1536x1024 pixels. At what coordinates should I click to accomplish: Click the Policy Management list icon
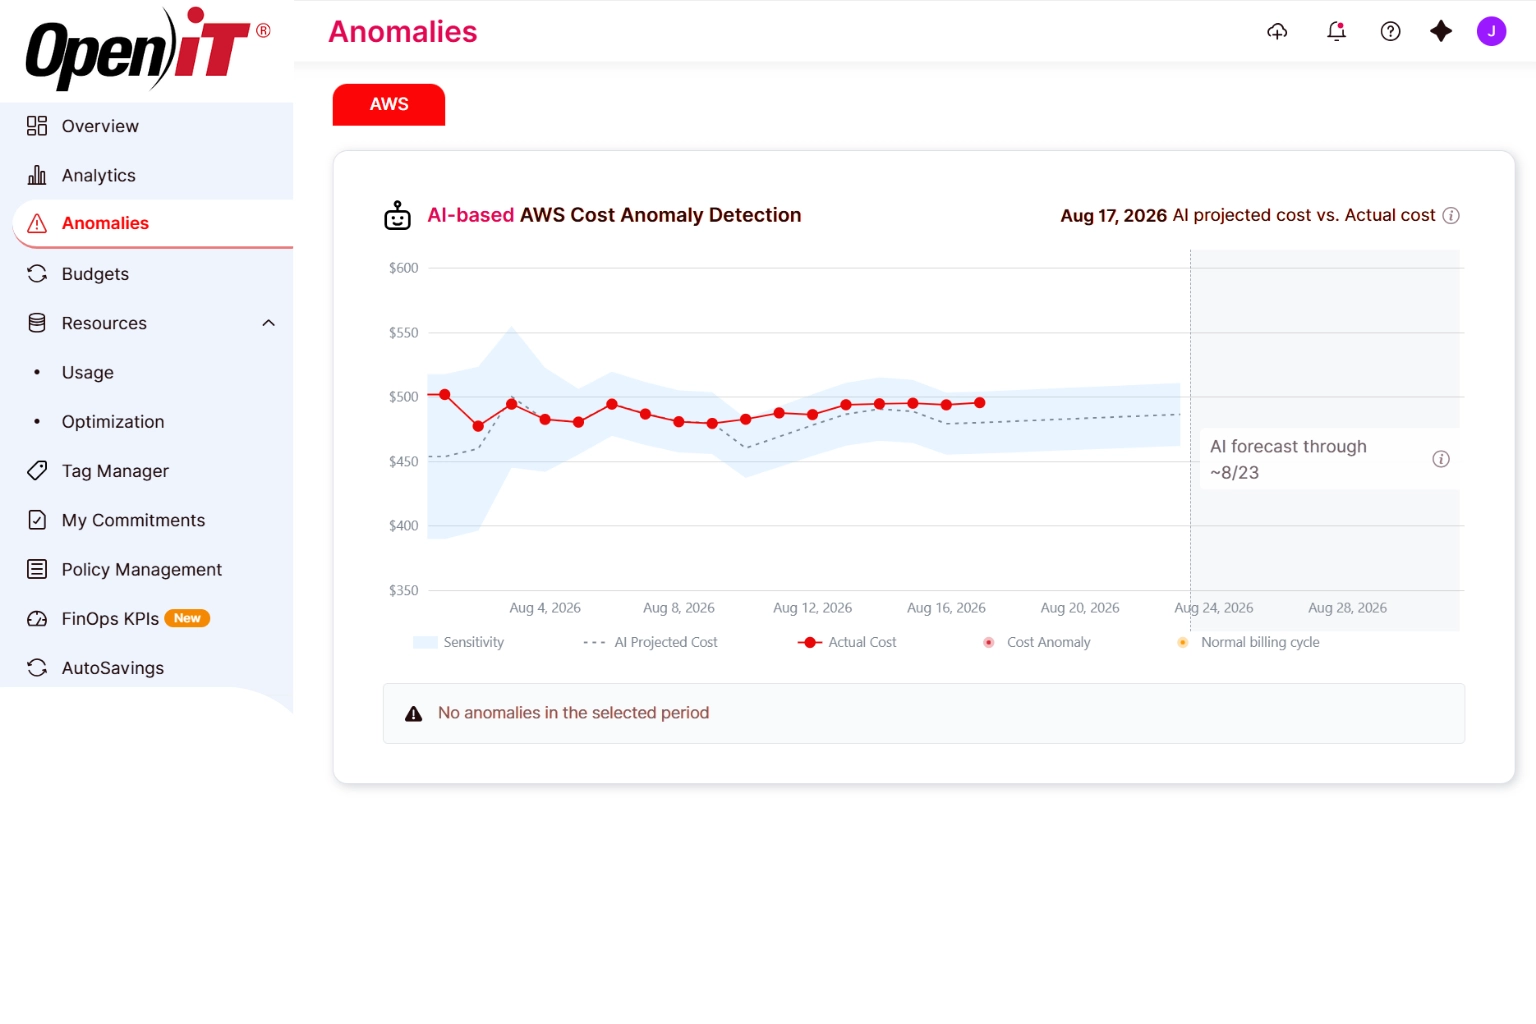click(x=37, y=569)
